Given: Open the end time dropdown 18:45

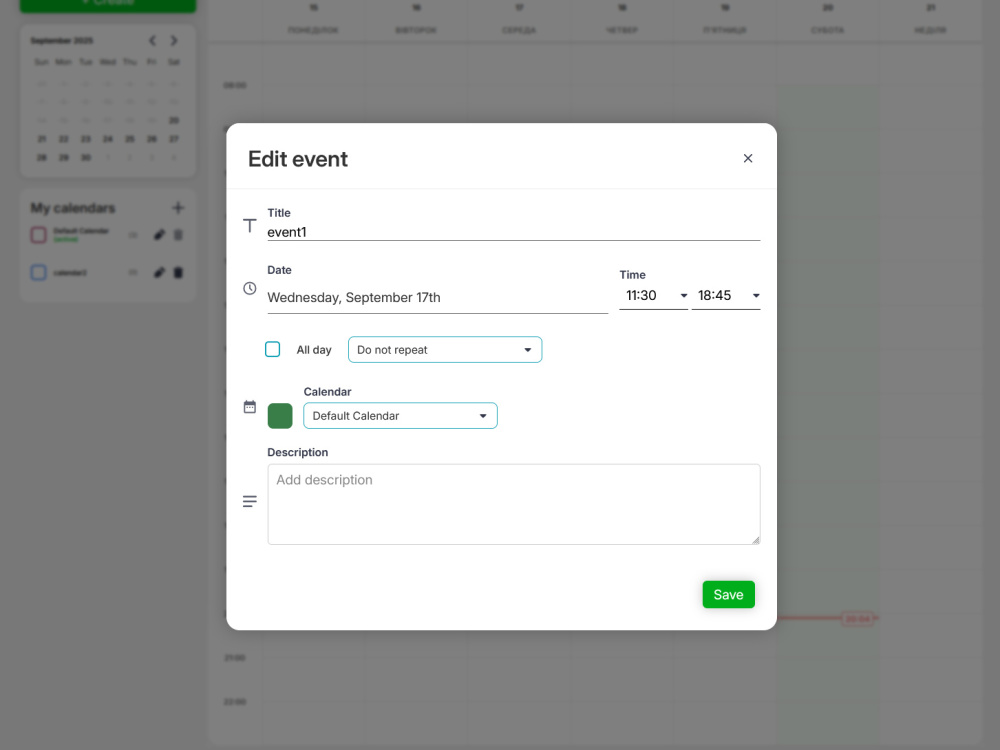Looking at the screenshot, I should click(x=726, y=295).
